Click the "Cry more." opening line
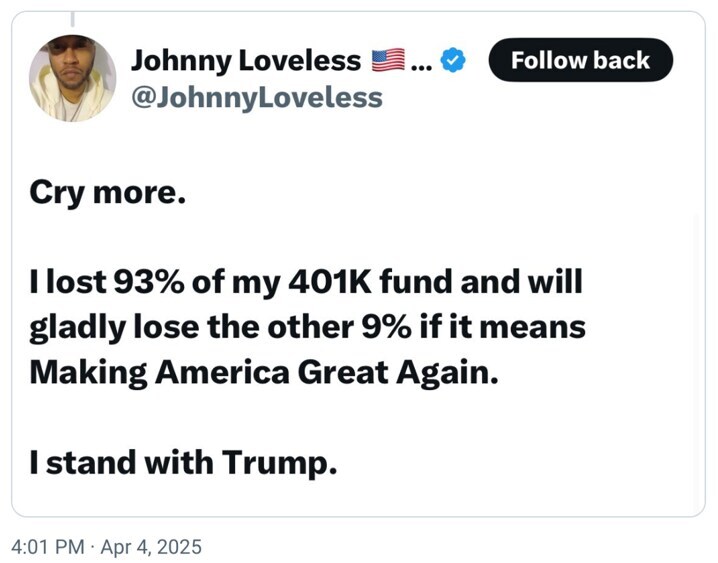718x563 pixels. [108, 193]
